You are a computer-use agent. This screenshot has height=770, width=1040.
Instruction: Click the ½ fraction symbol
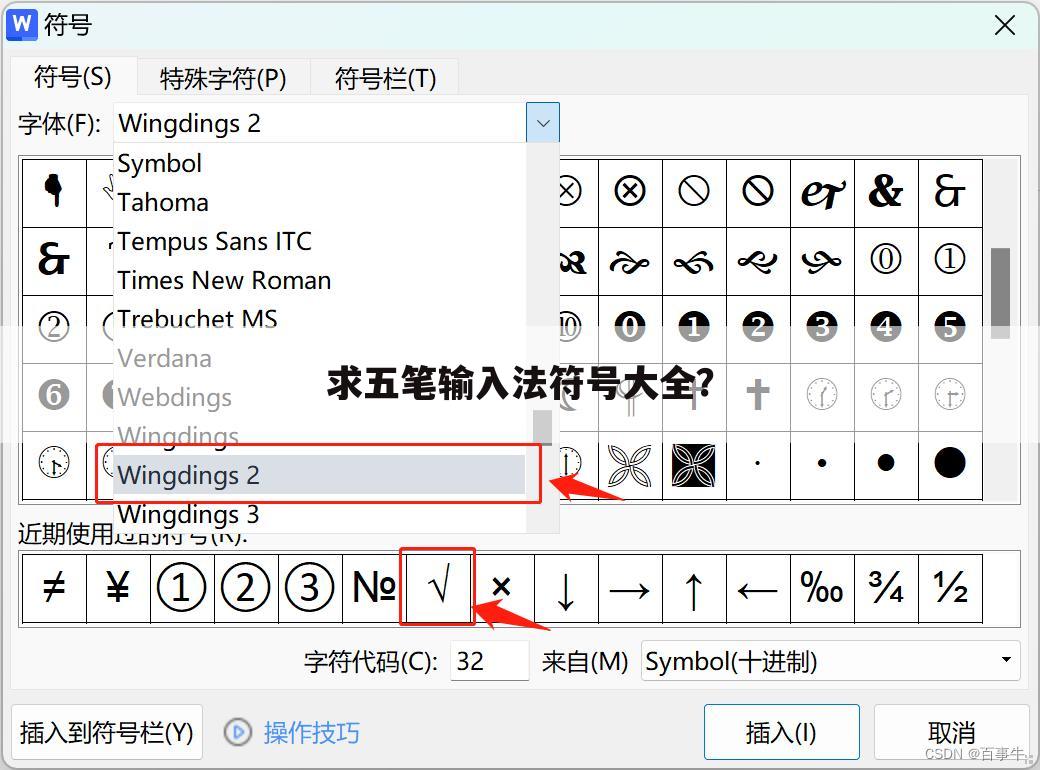coord(950,590)
